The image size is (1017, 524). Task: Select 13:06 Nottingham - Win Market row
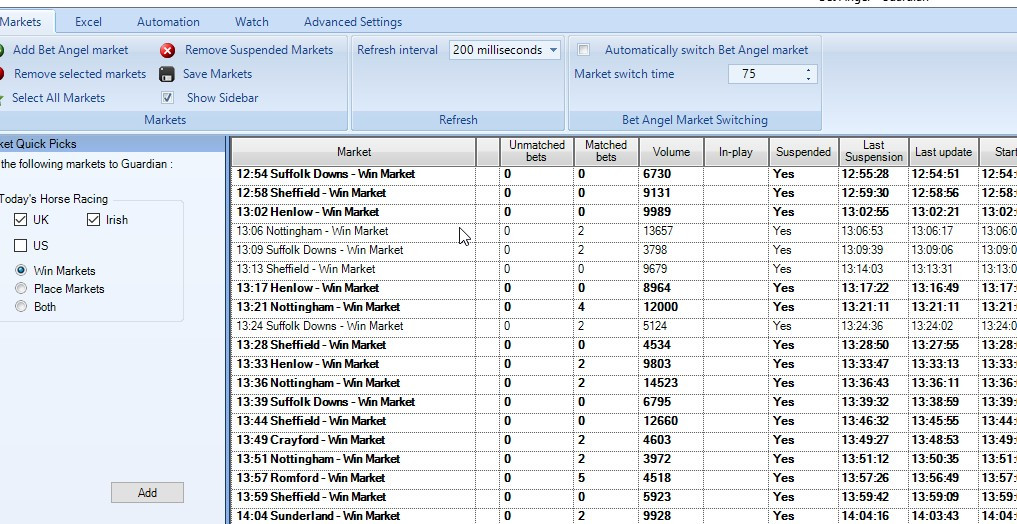point(624,231)
